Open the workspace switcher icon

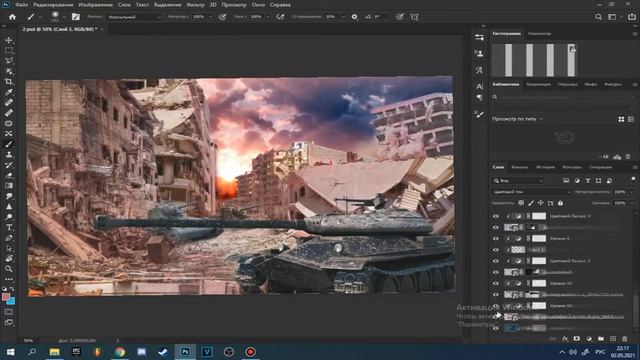(x=612, y=17)
